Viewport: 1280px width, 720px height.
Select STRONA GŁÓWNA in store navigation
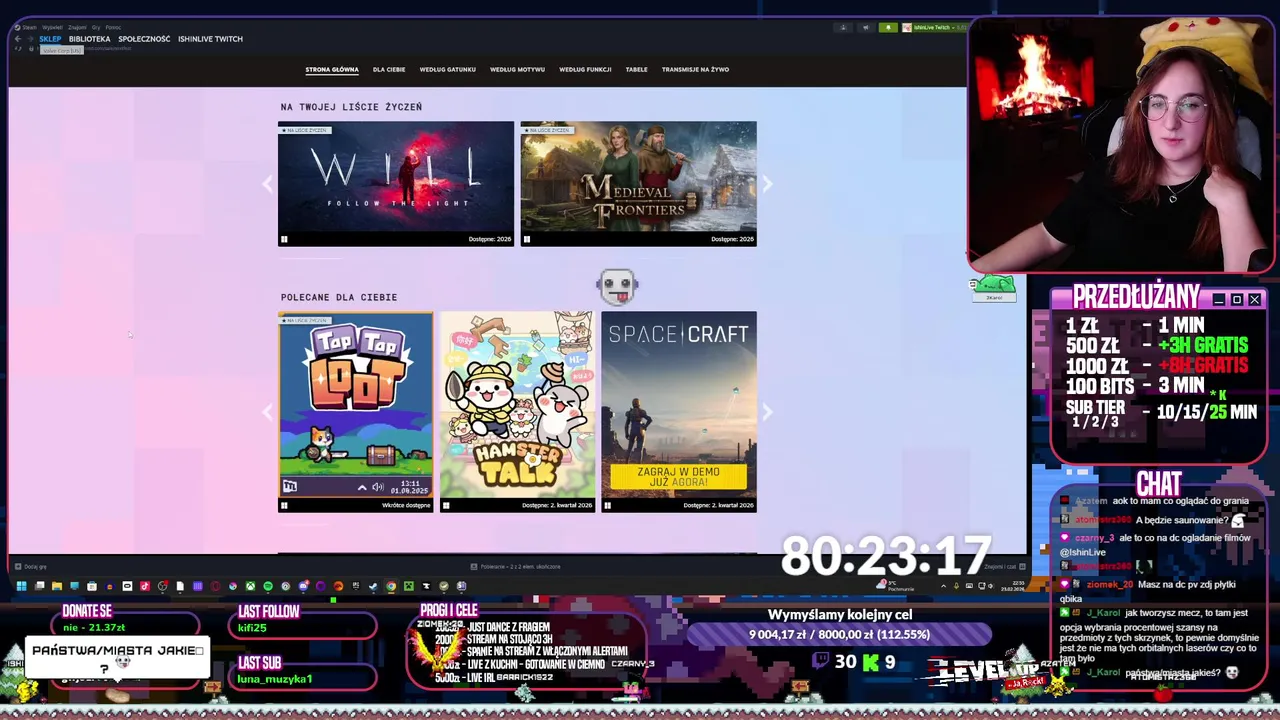[332, 70]
